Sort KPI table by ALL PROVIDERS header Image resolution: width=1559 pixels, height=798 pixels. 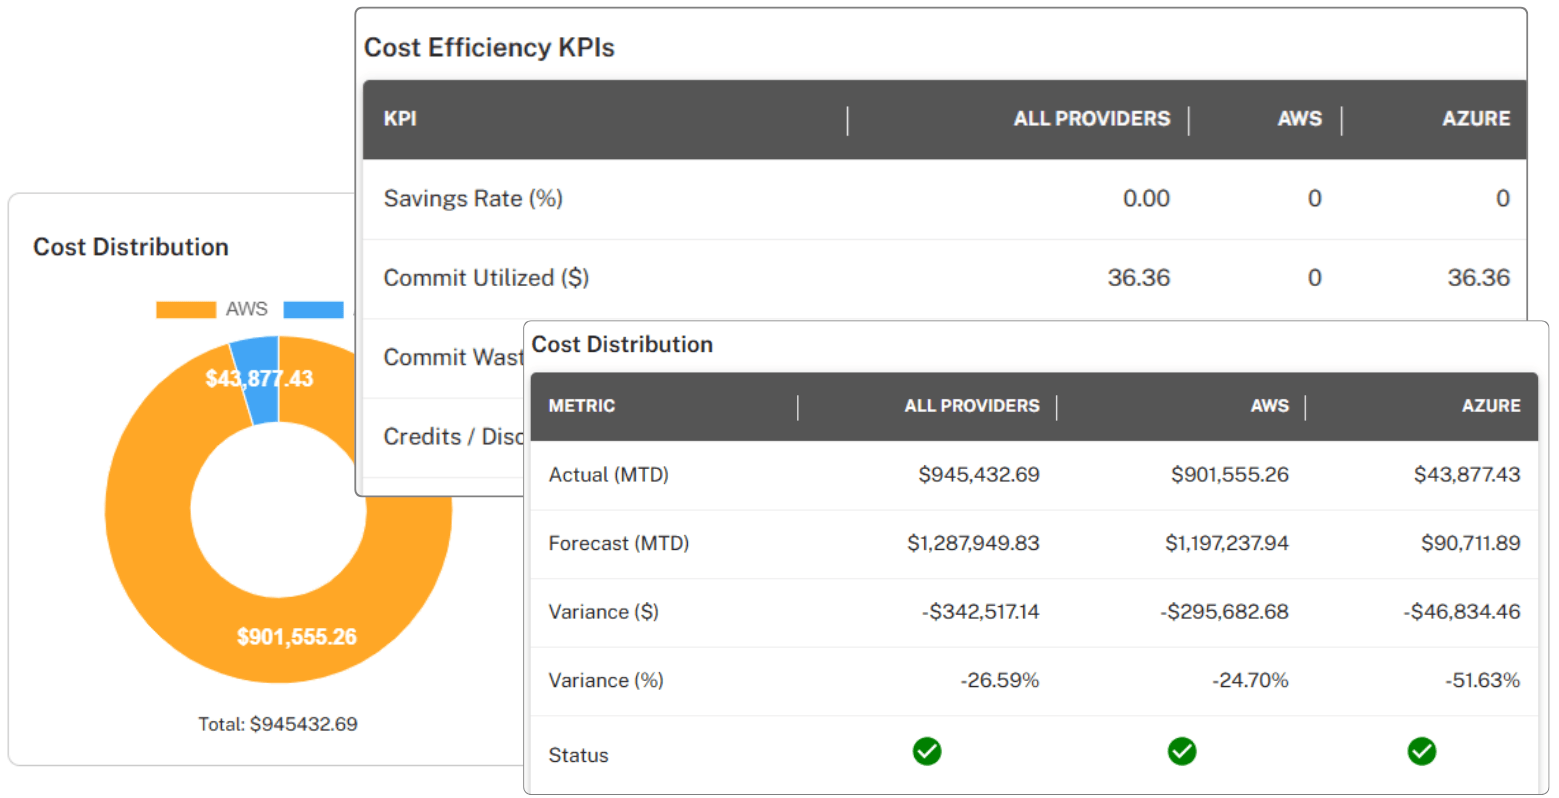click(x=1092, y=118)
